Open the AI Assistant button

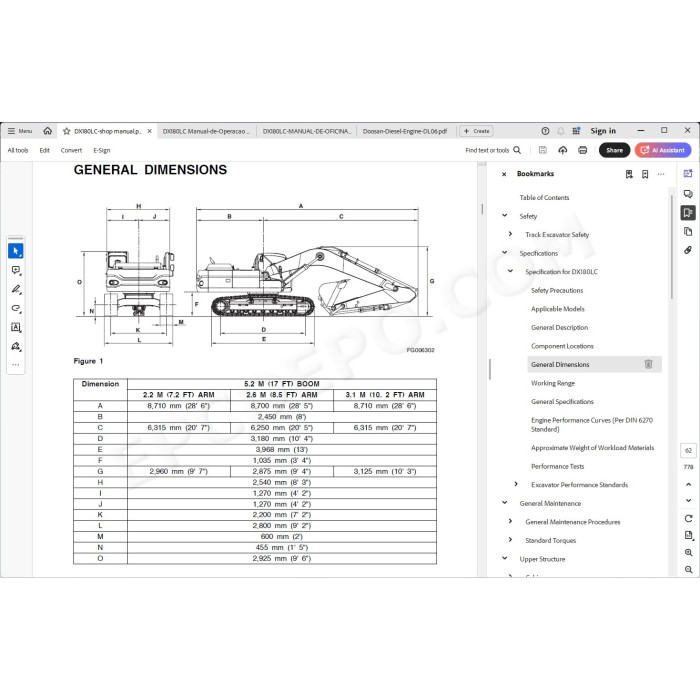663,150
